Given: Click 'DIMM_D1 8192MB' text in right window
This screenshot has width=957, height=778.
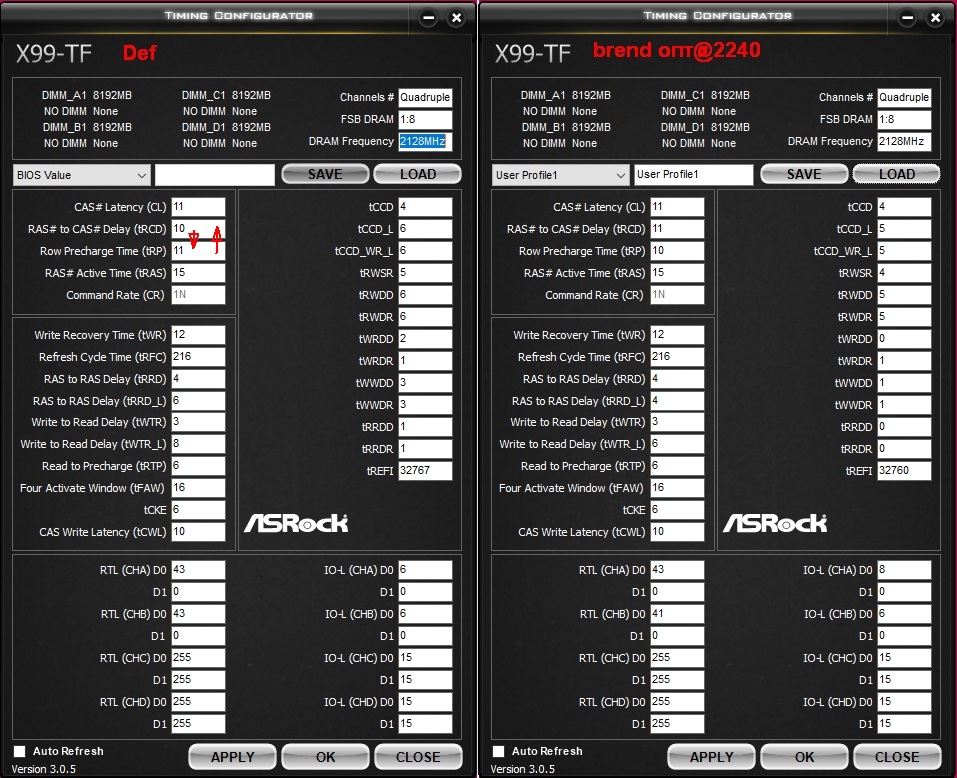Looking at the screenshot, I should tap(706, 127).
